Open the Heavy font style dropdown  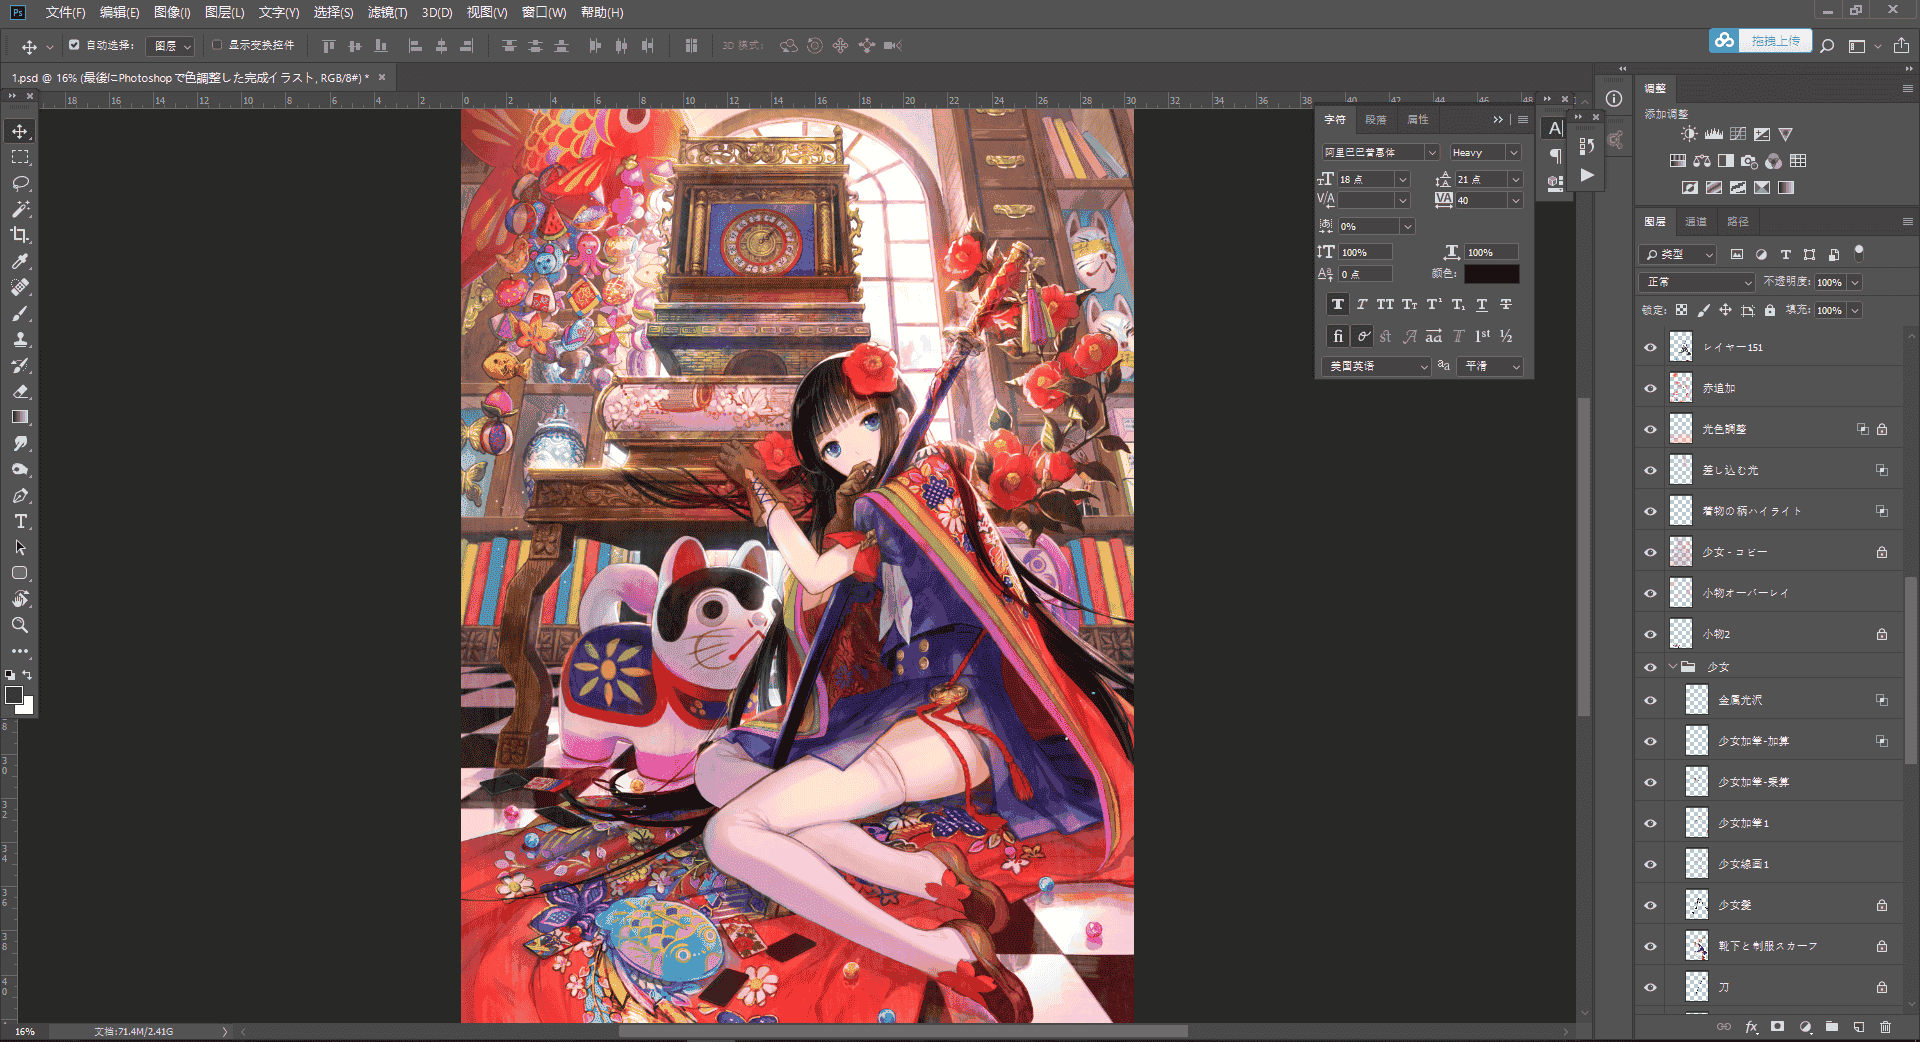click(1513, 152)
